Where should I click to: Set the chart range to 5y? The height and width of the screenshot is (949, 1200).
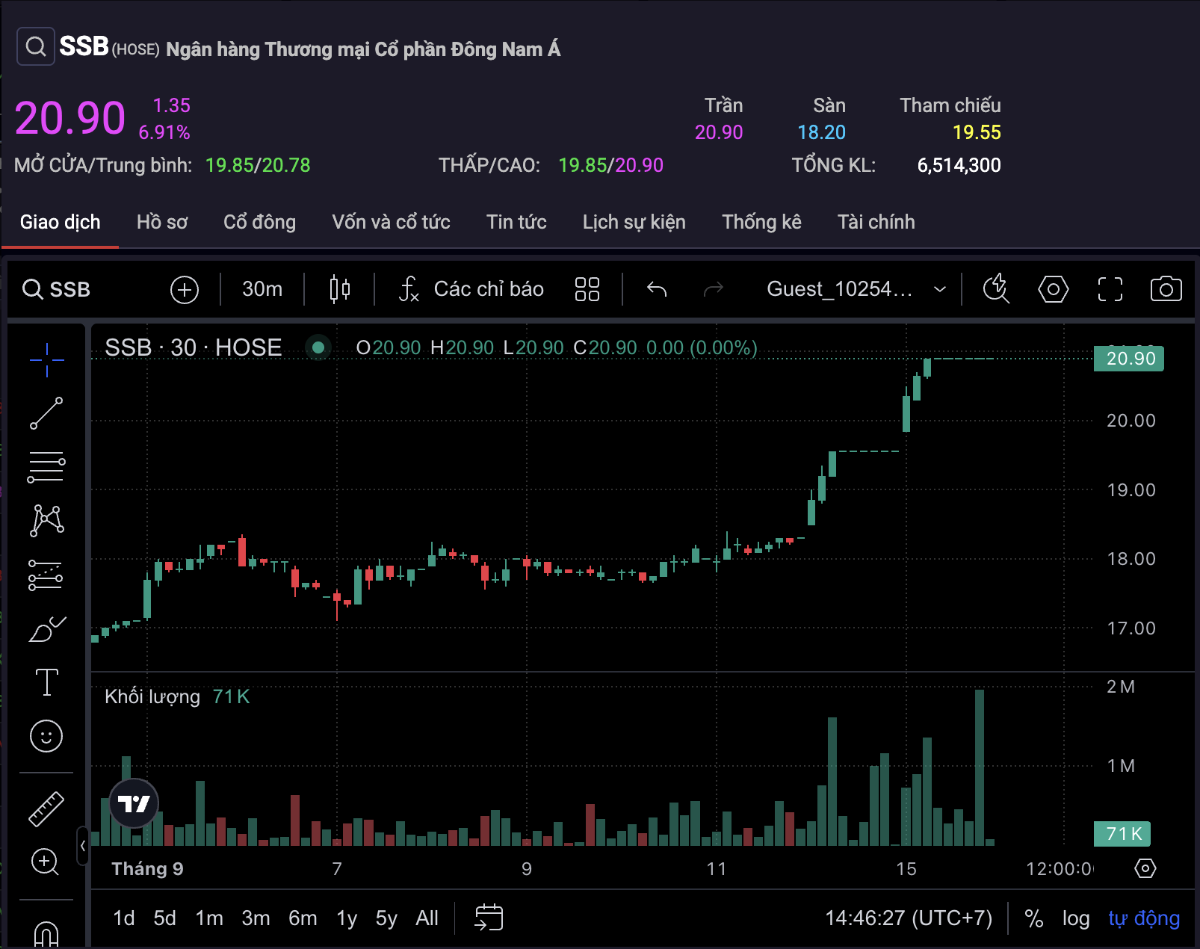coord(387,918)
